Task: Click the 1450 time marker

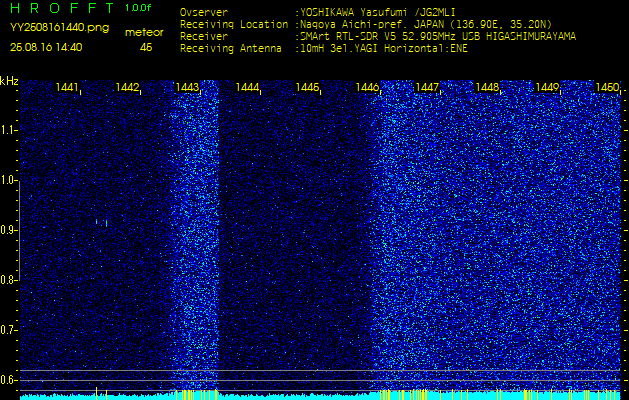Action: tap(607, 87)
